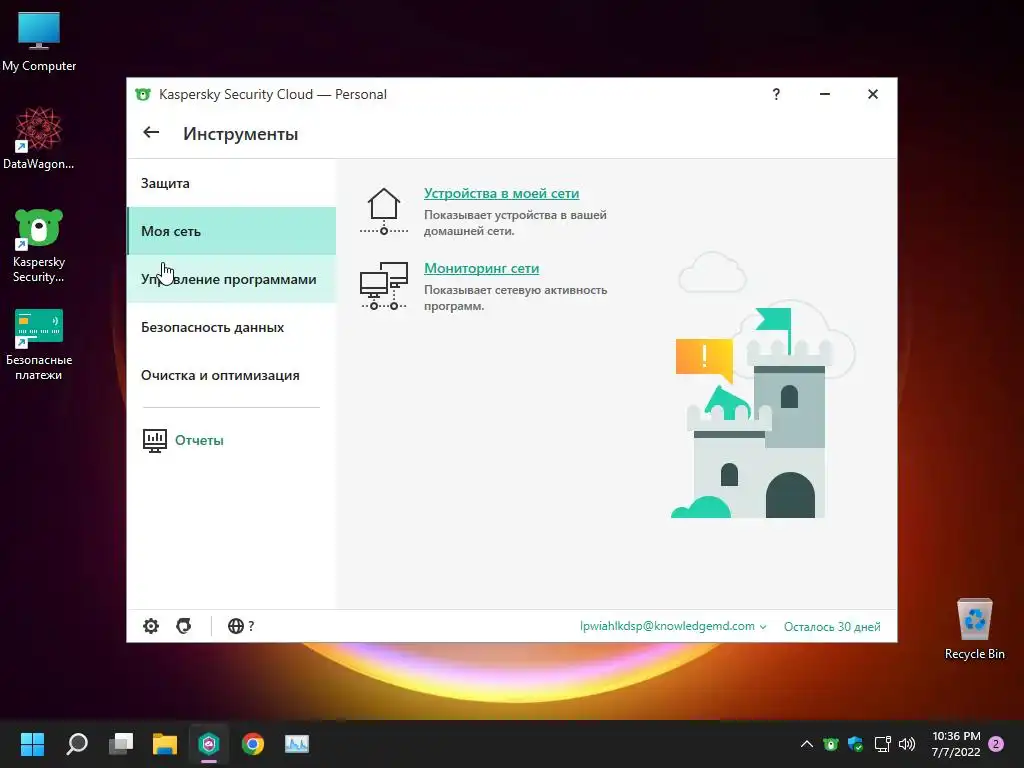Open Kaspersky Security desktop shortcut
Viewport: 1024px width, 768px height.
tap(39, 246)
